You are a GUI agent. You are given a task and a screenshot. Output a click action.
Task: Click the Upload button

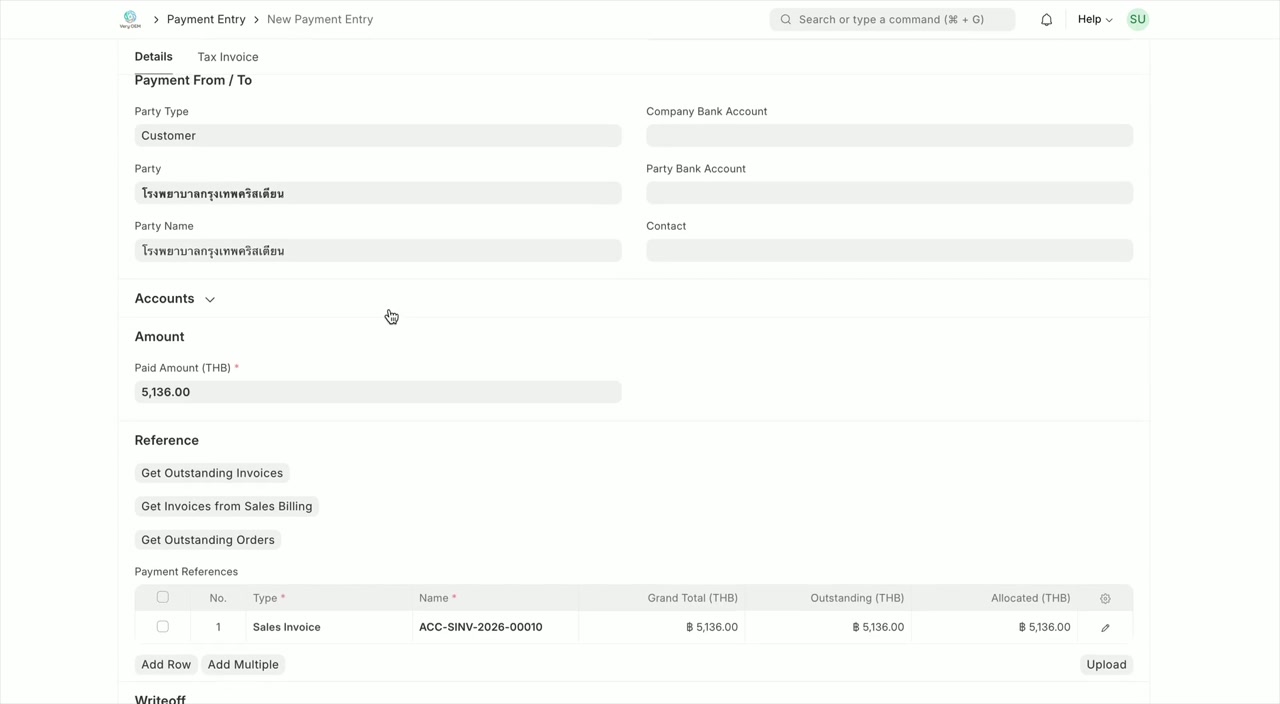1106,664
